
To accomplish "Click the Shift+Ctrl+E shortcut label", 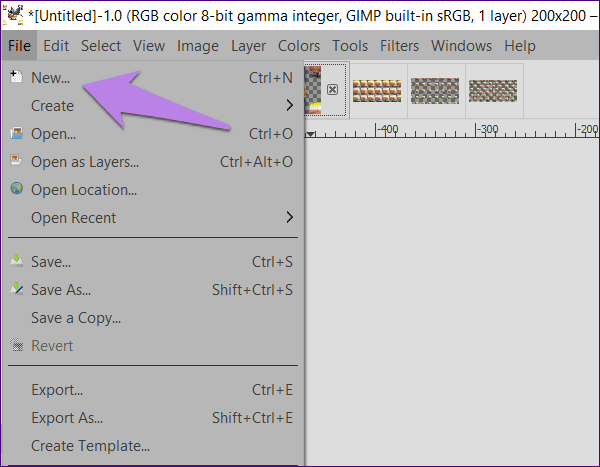I will pos(253,418).
